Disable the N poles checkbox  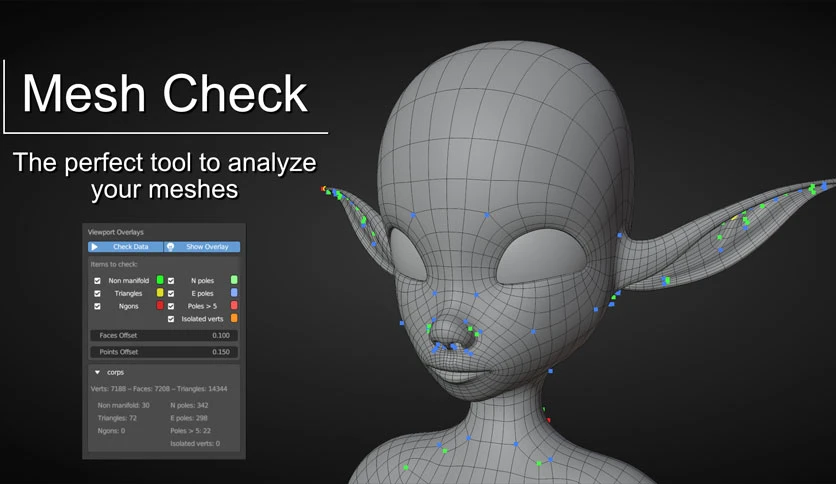click(x=171, y=280)
